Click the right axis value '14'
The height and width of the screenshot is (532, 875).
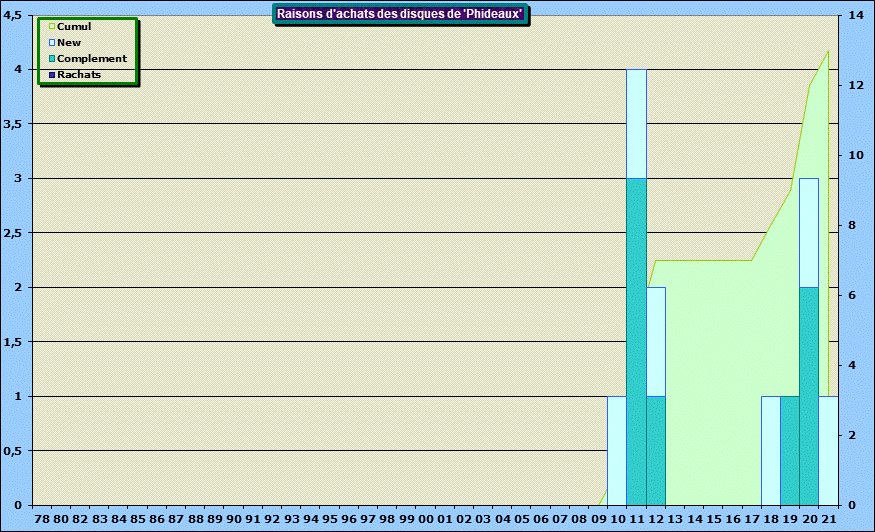click(x=855, y=14)
